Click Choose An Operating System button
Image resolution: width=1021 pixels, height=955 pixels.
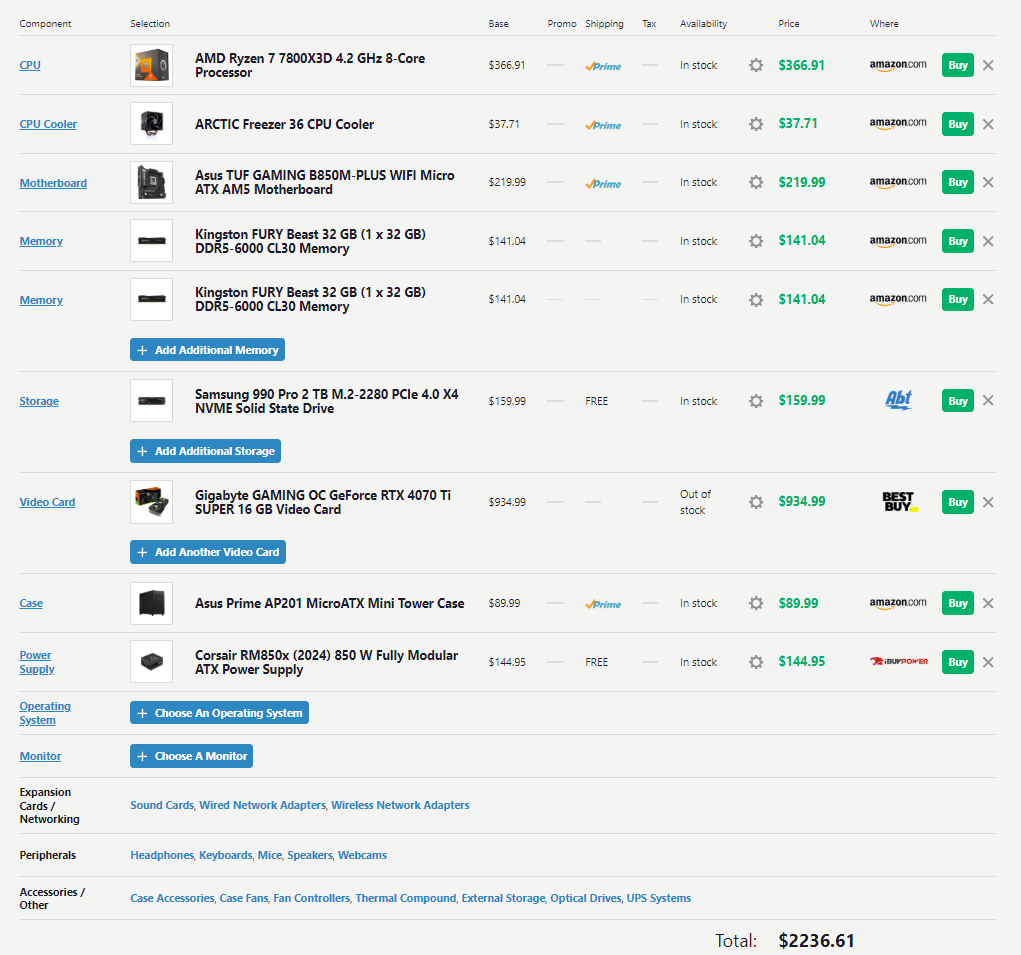click(x=219, y=713)
